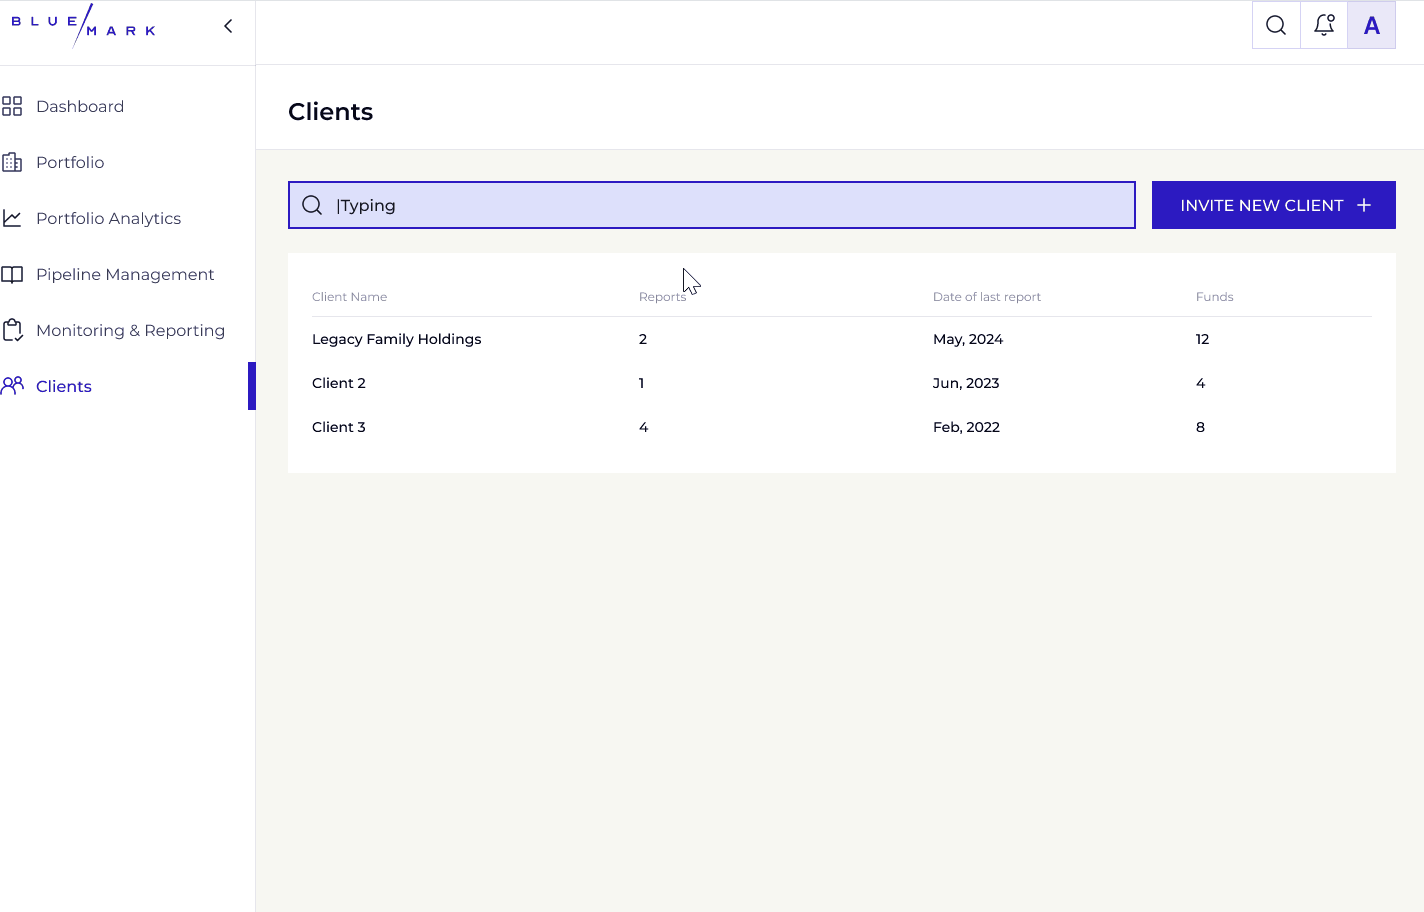
Task: Open the notifications bell
Action: point(1324,25)
